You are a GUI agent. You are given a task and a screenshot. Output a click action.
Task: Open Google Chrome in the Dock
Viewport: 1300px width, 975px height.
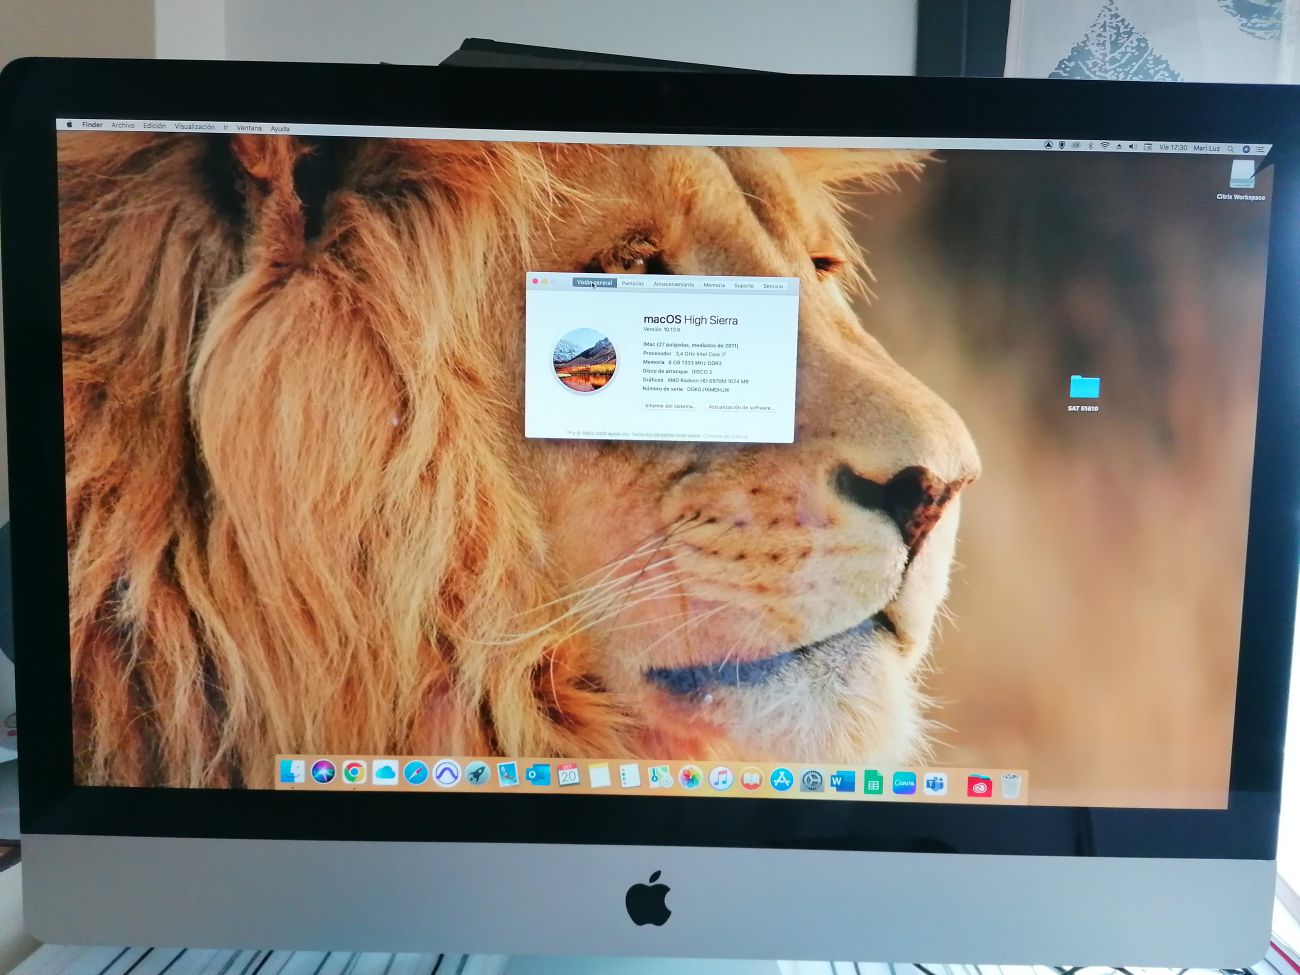354,772
